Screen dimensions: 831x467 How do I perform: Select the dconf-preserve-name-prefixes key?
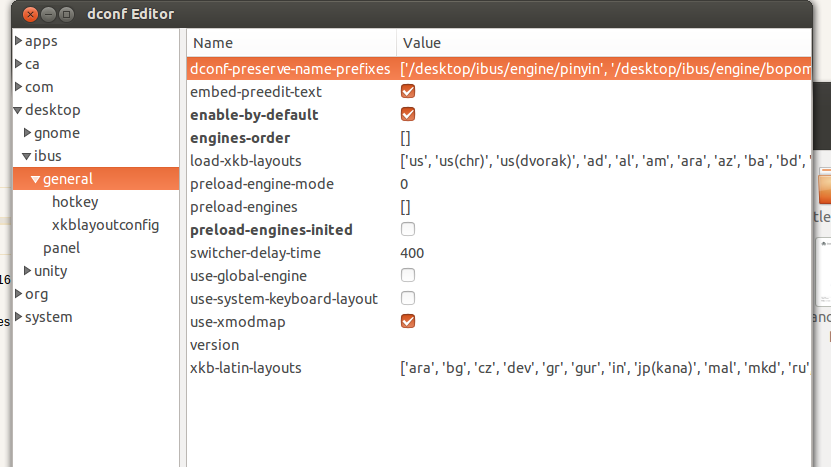pyautogui.click(x=290, y=69)
